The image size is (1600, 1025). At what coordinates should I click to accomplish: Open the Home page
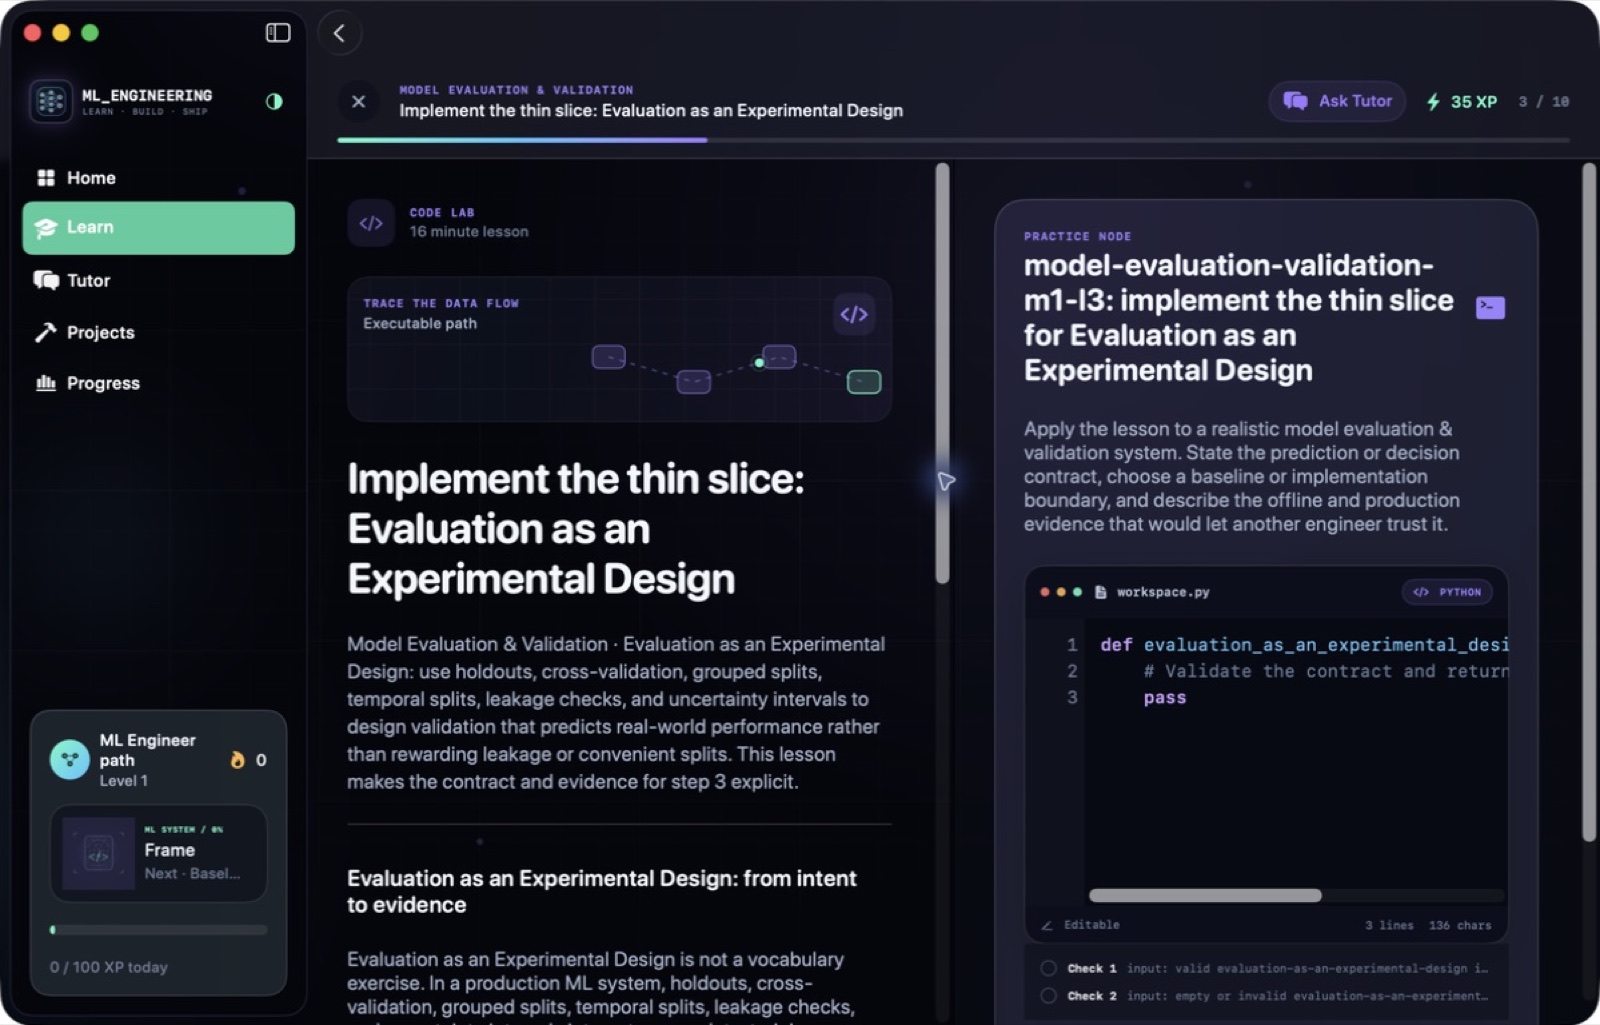(158, 178)
